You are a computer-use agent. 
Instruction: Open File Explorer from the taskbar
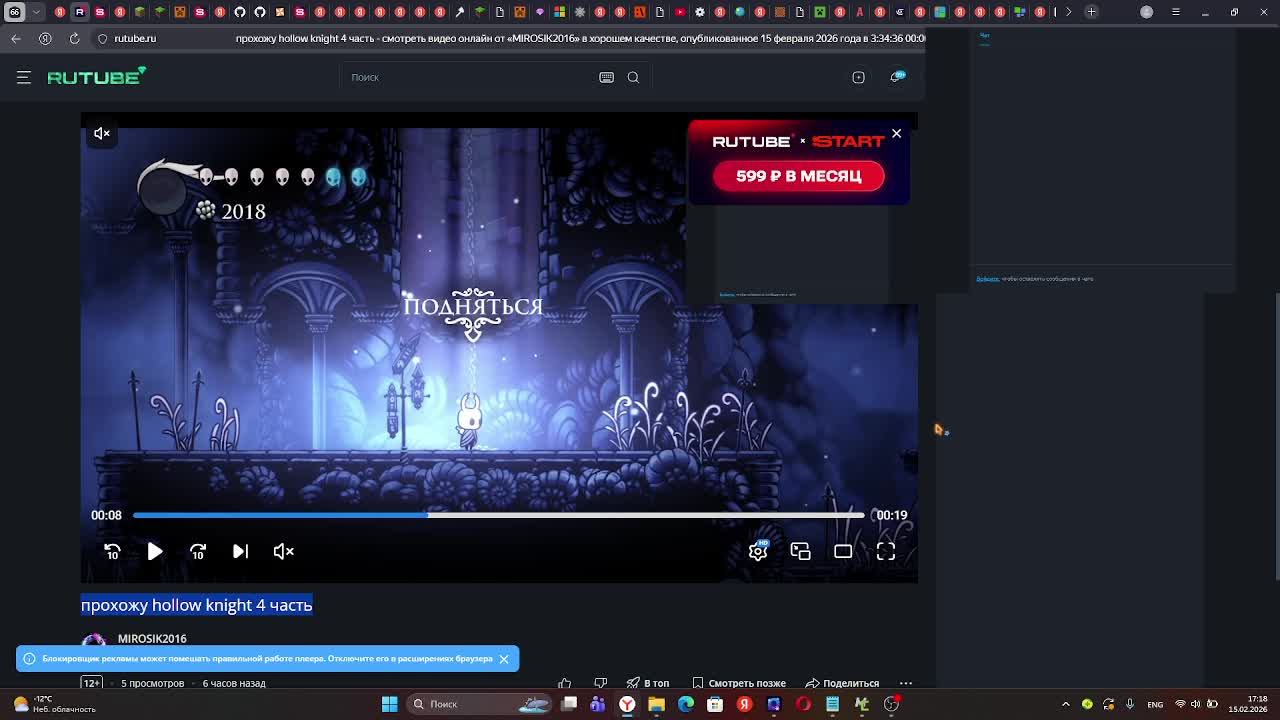(x=656, y=704)
